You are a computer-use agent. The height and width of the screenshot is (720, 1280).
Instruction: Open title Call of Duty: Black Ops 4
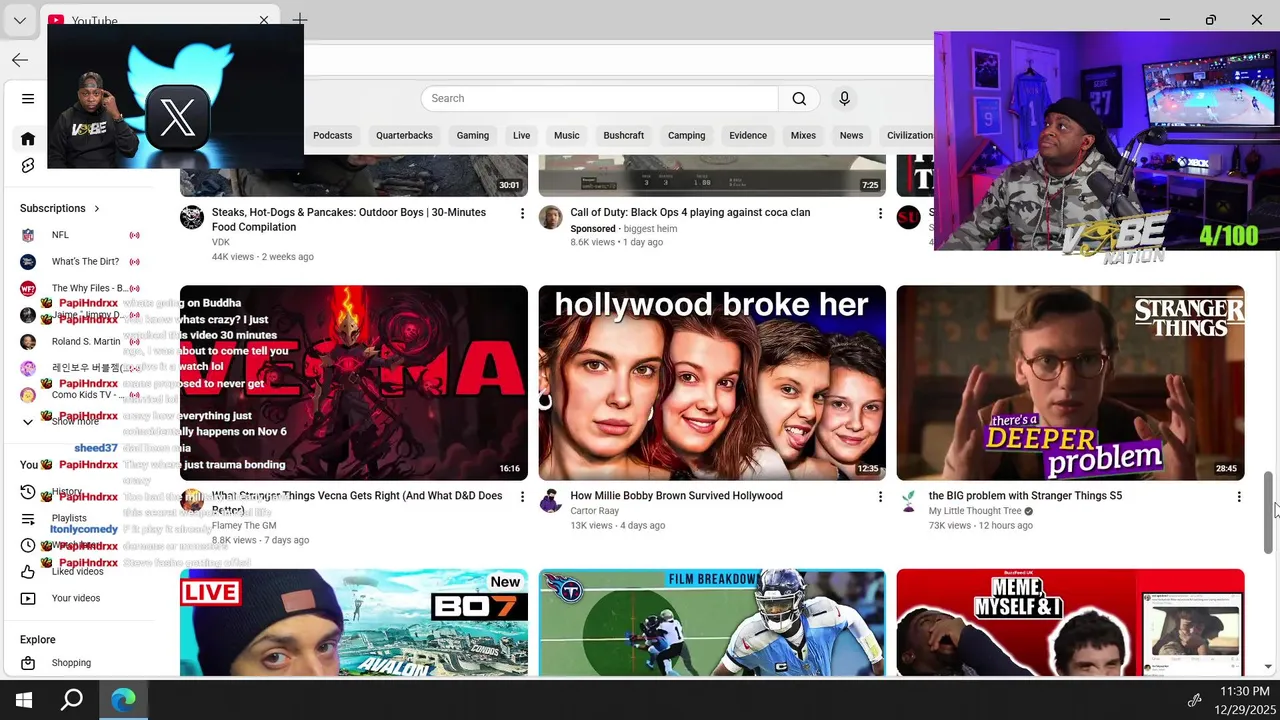pos(690,212)
